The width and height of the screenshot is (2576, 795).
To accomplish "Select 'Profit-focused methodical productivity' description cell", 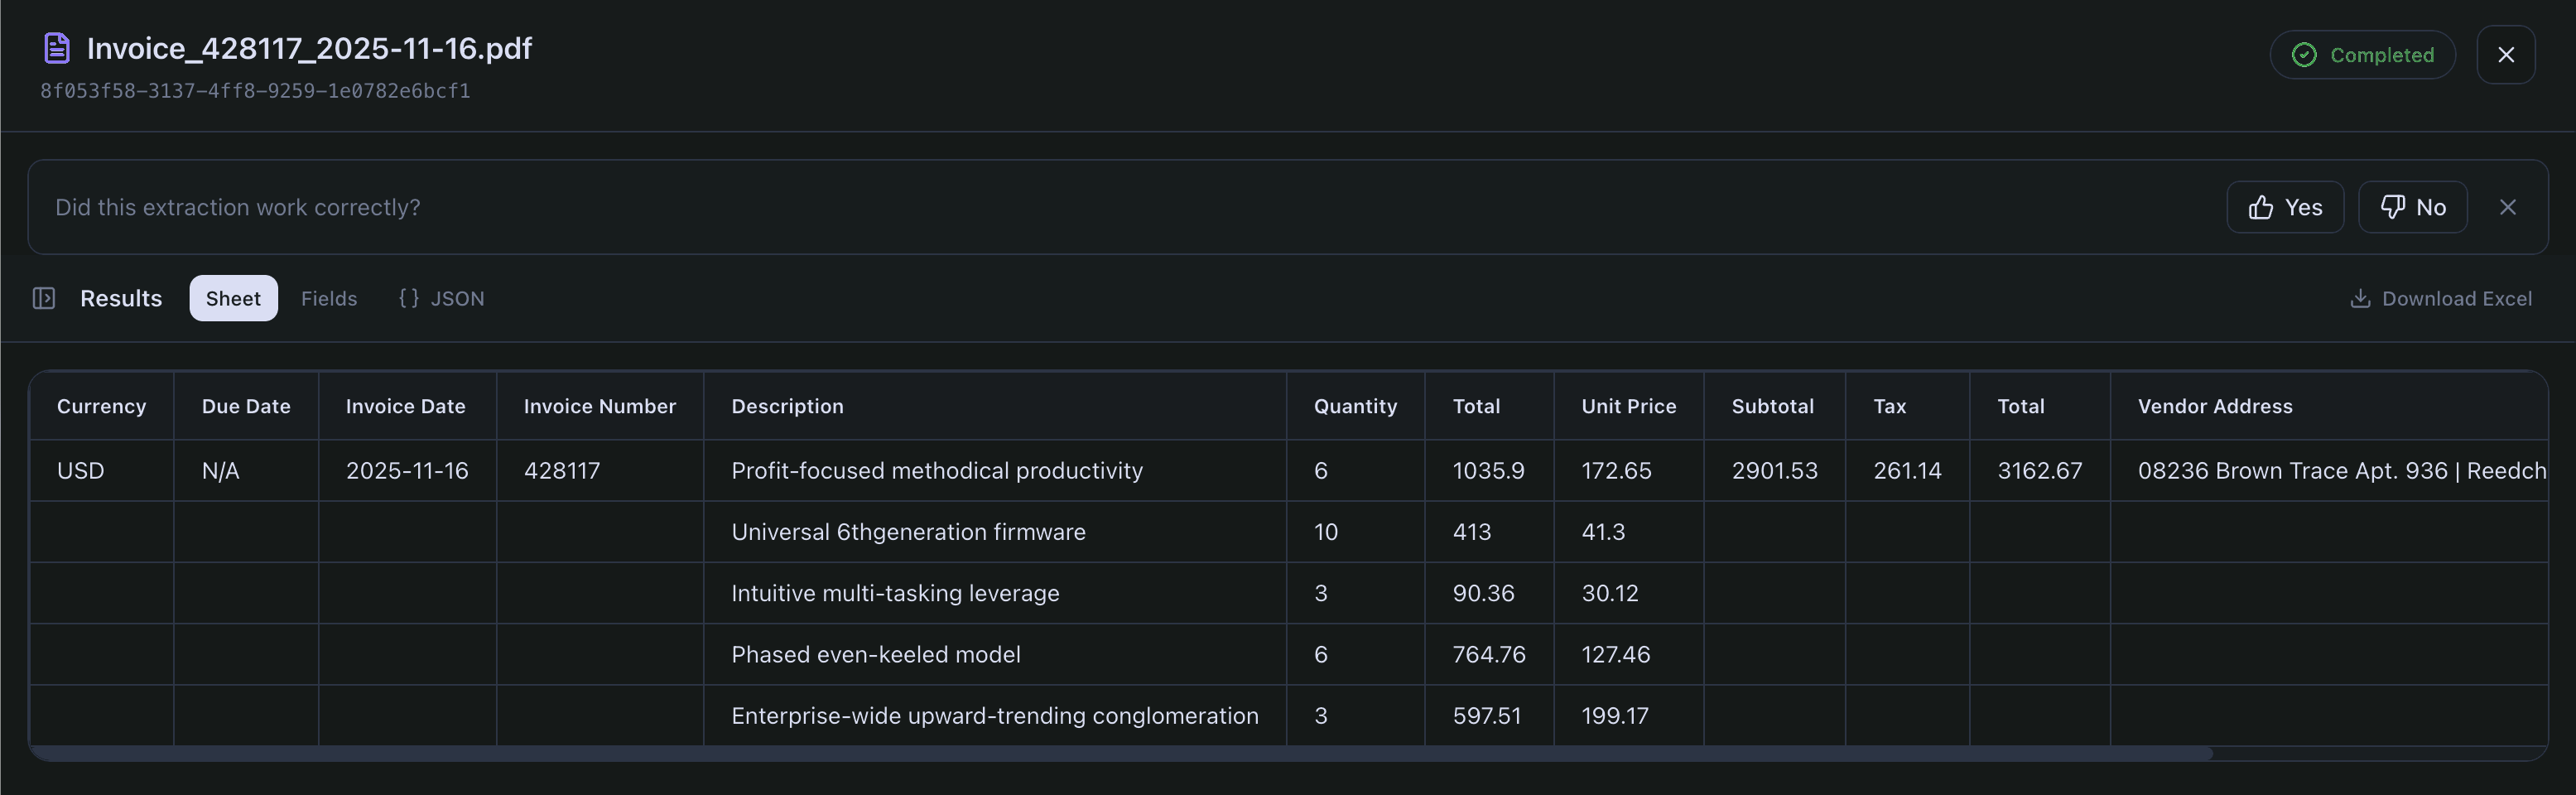I will [995, 470].
